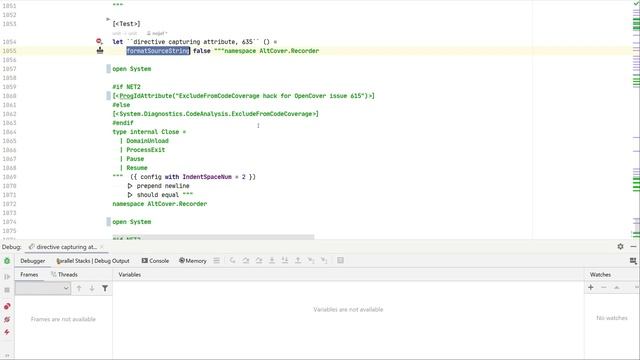Click 'prepend newline' on line 1070
This screenshot has width=640, height=360.
(x=163, y=186)
